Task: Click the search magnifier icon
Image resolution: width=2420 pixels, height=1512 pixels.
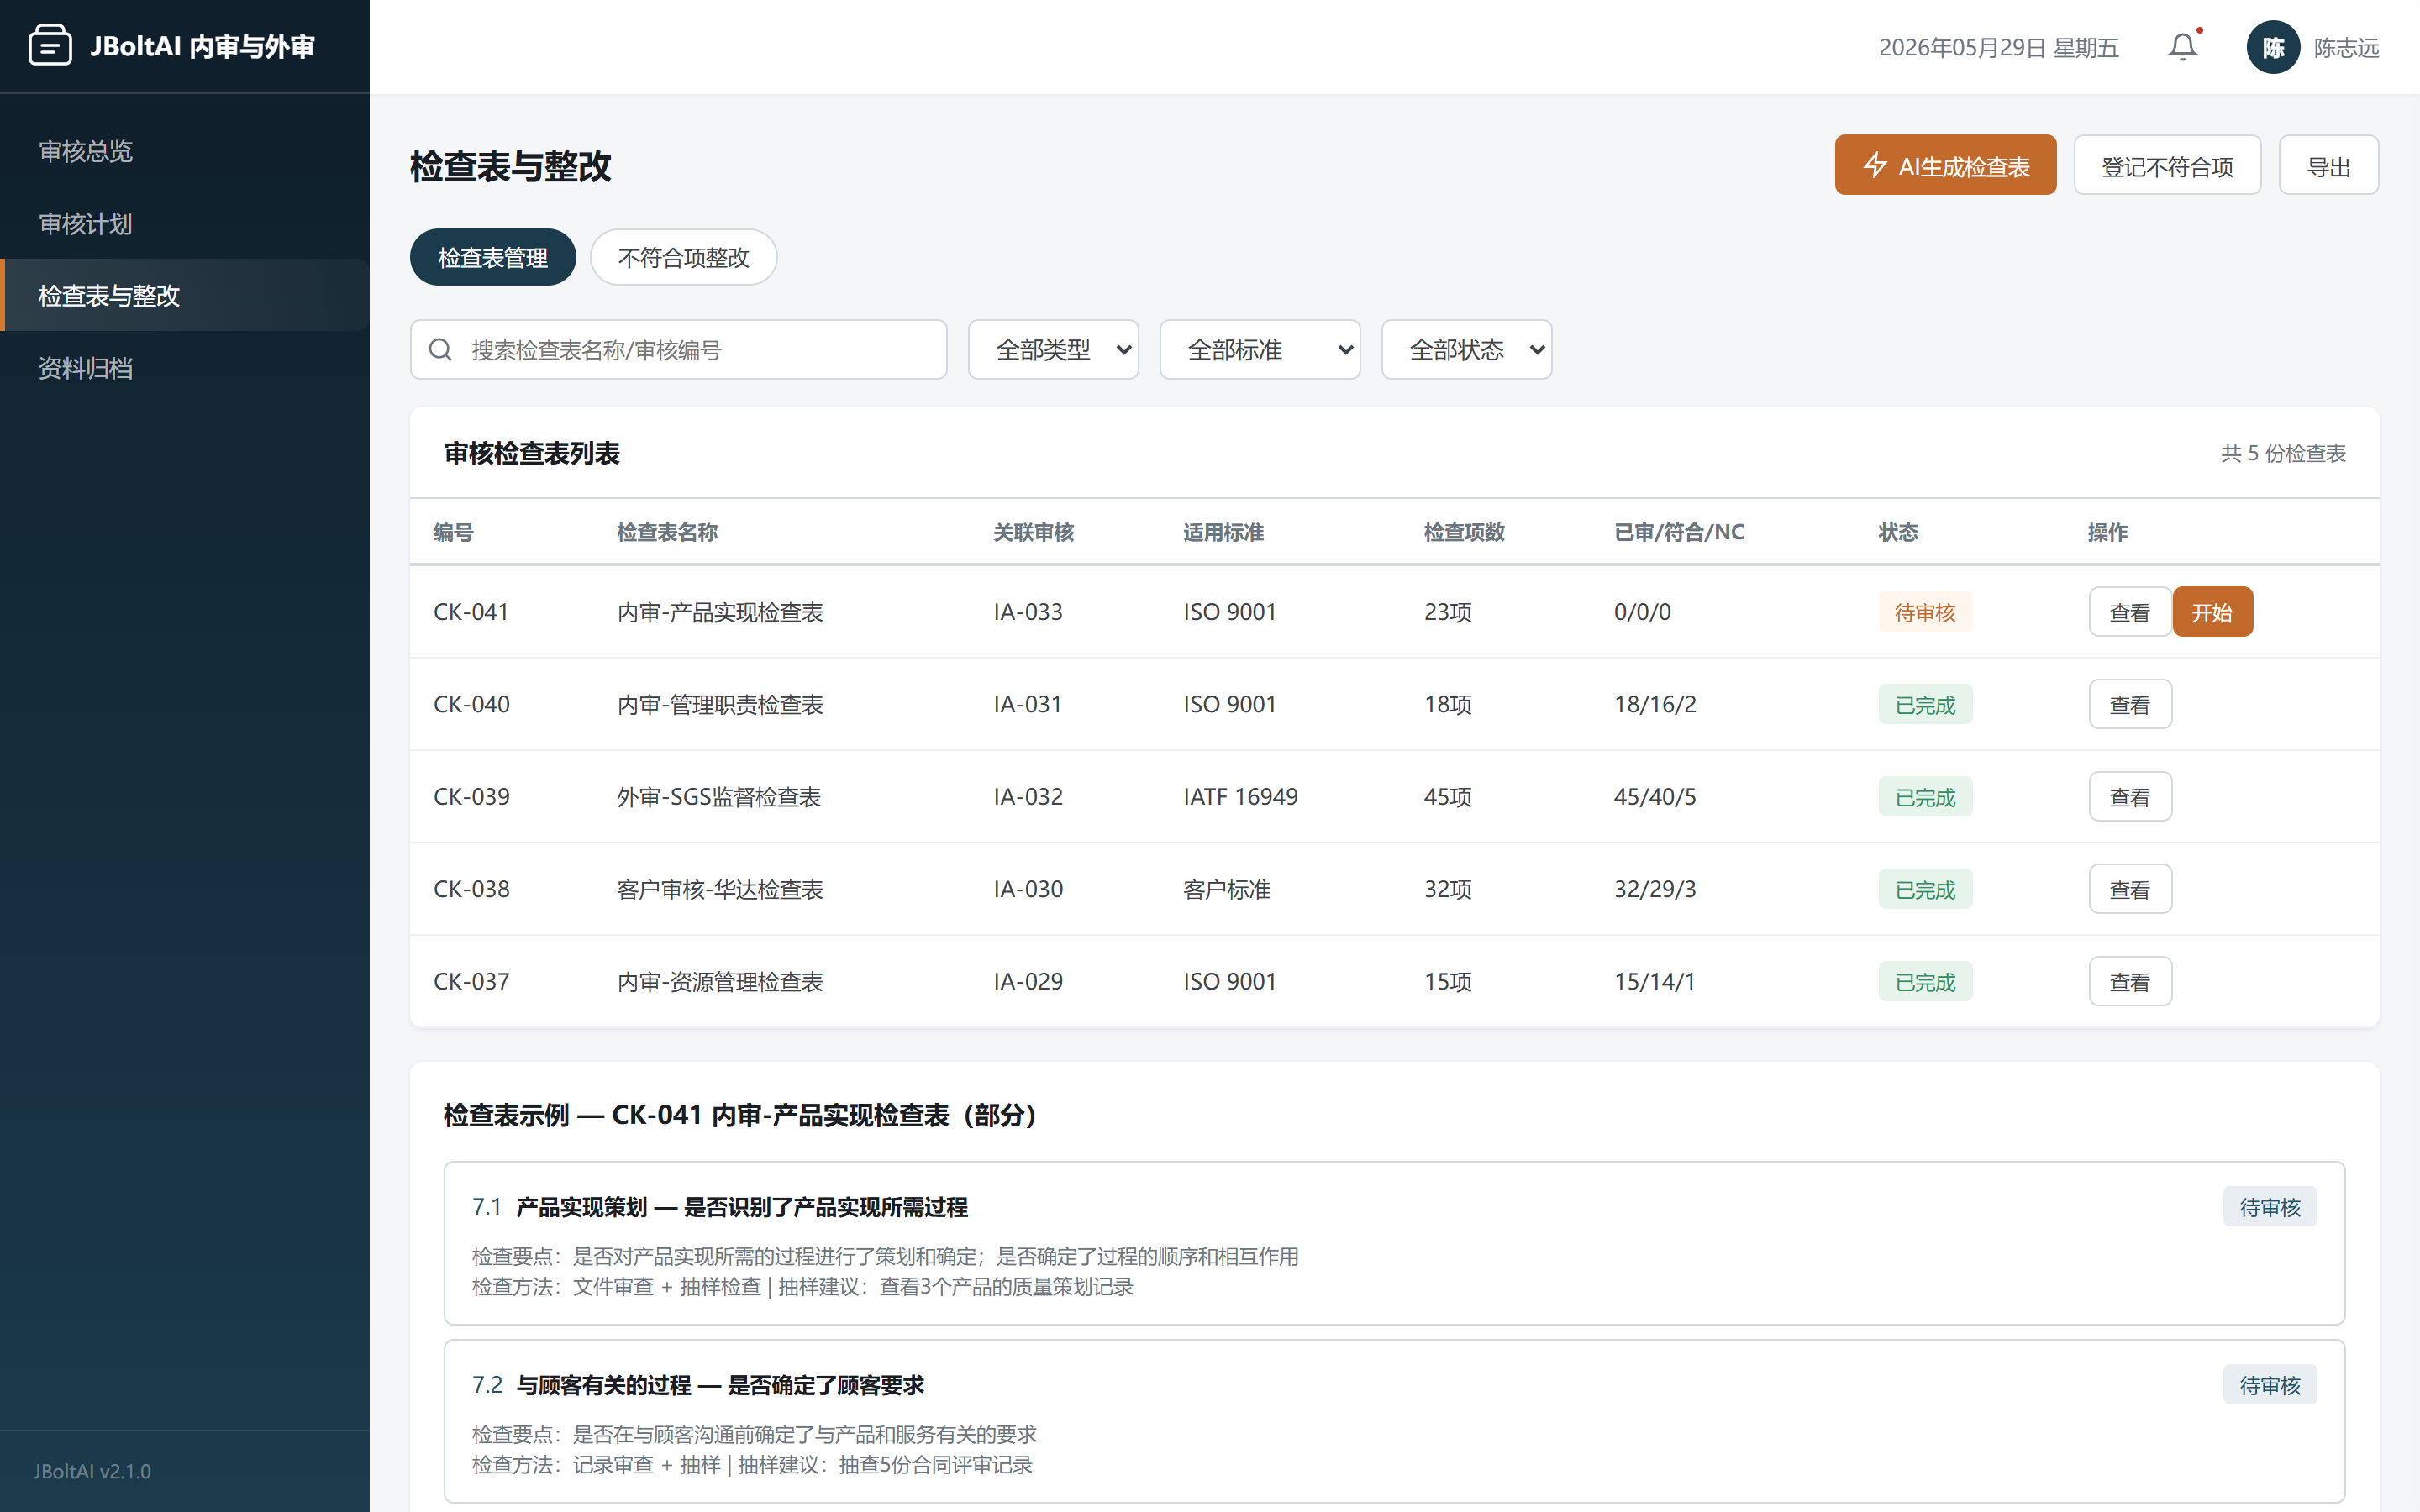Action: tap(440, 350)
